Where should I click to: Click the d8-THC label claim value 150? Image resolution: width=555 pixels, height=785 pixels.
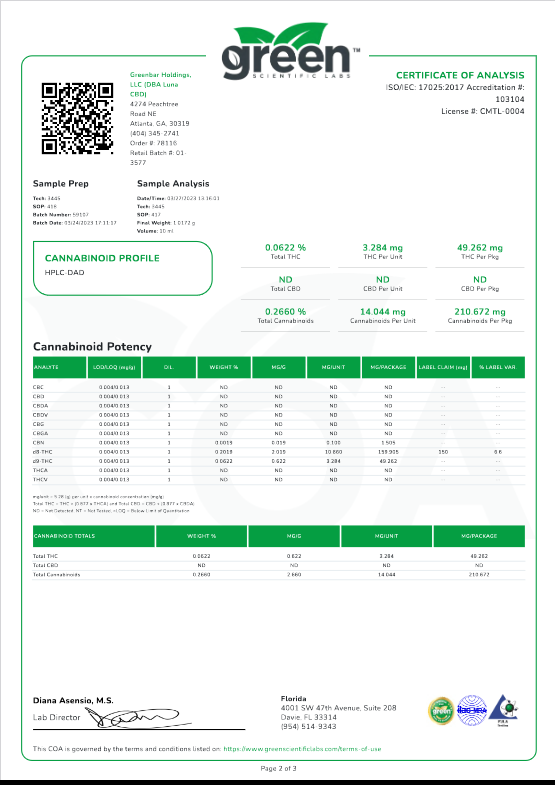(x=443, y=452)
